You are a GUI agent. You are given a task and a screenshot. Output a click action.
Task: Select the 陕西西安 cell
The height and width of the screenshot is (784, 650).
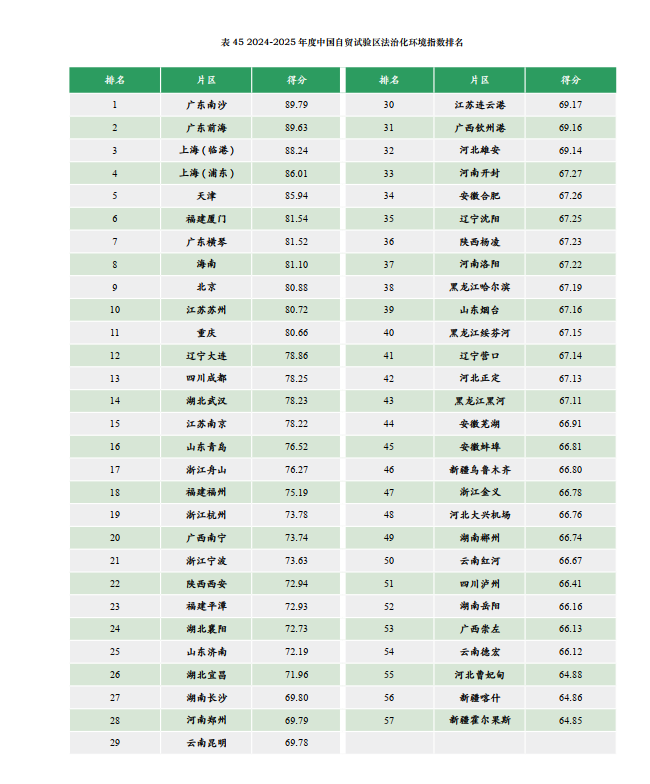[x=206, y=583]
